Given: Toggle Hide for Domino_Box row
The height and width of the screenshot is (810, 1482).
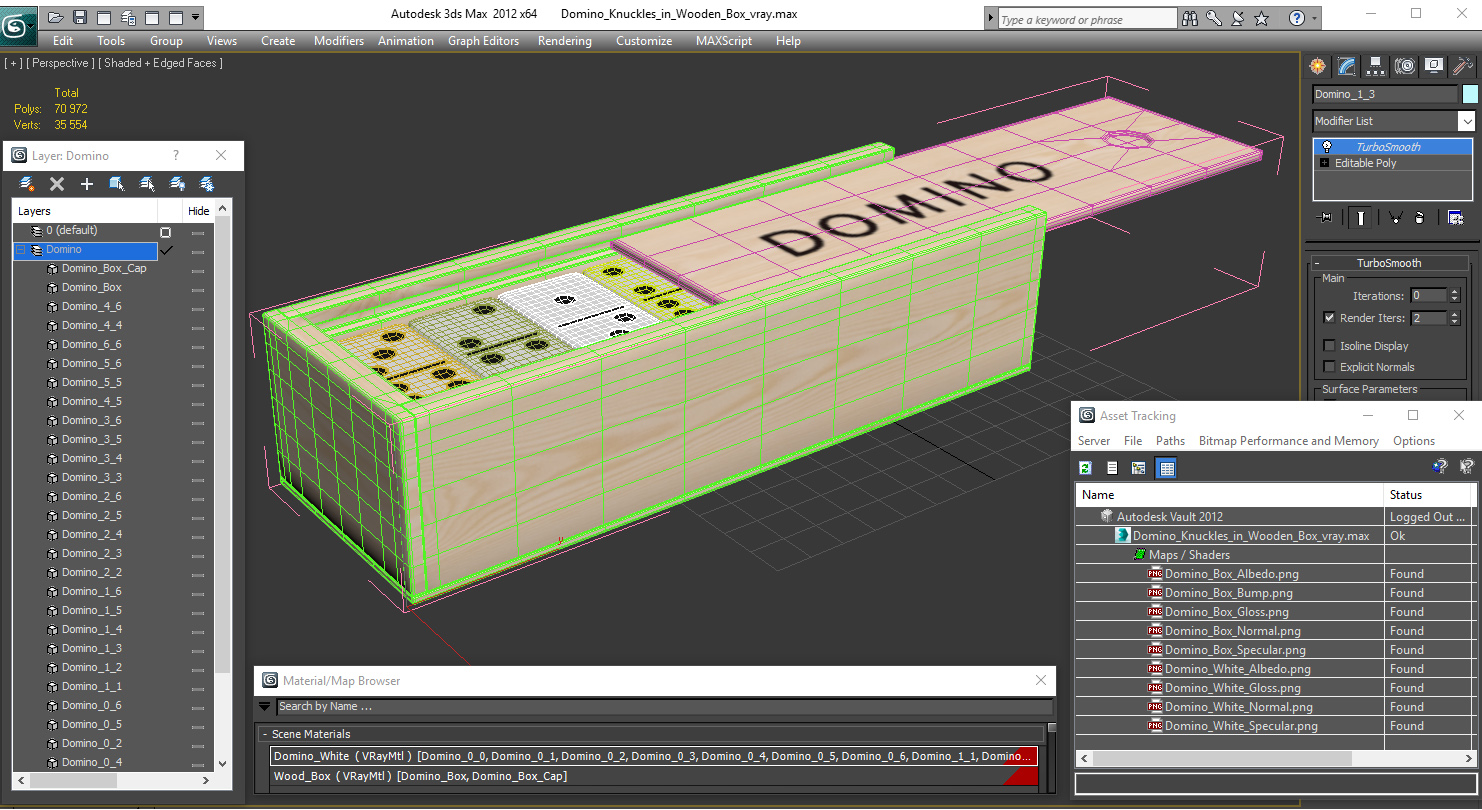Looking at the screenshot, I should [x=198, y=288].
